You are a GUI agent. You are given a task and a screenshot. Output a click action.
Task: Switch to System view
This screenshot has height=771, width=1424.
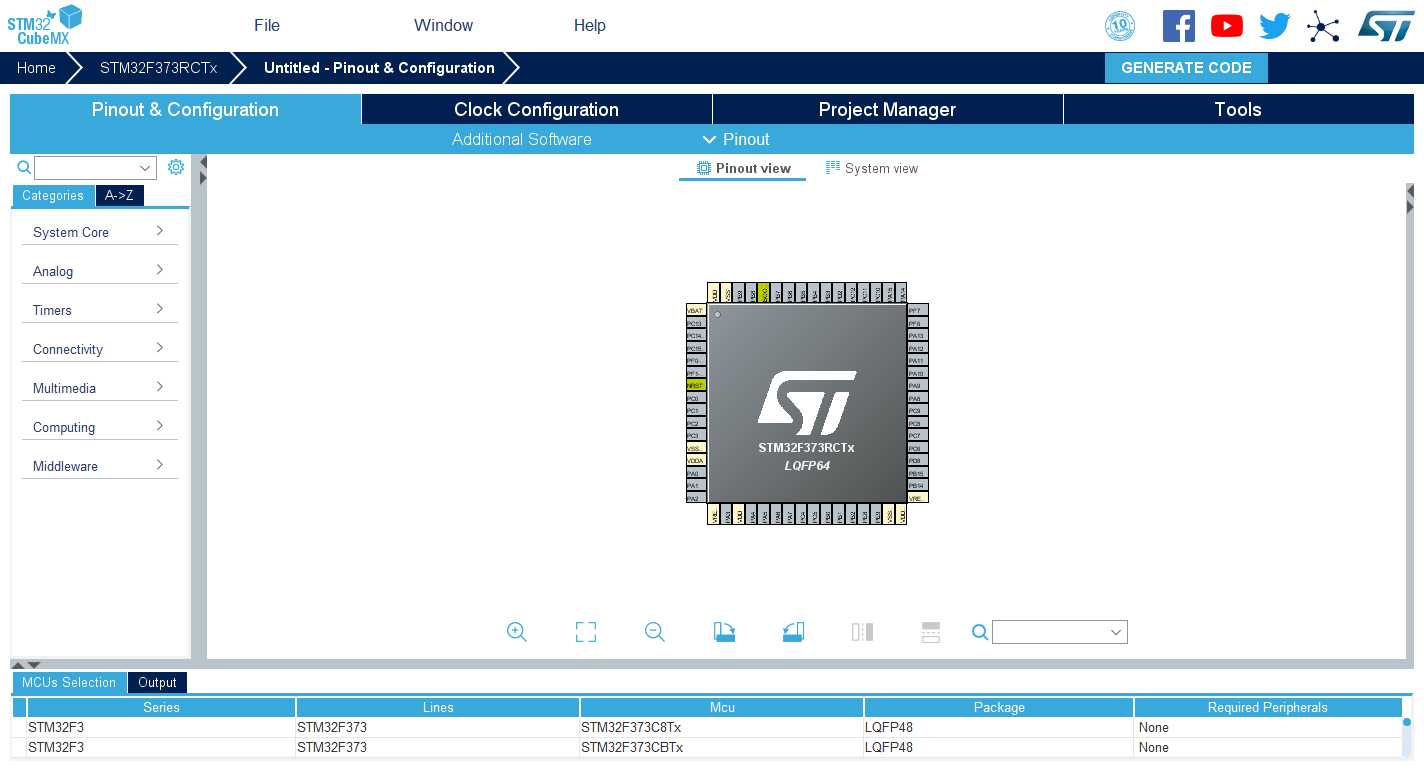[872, 168]
